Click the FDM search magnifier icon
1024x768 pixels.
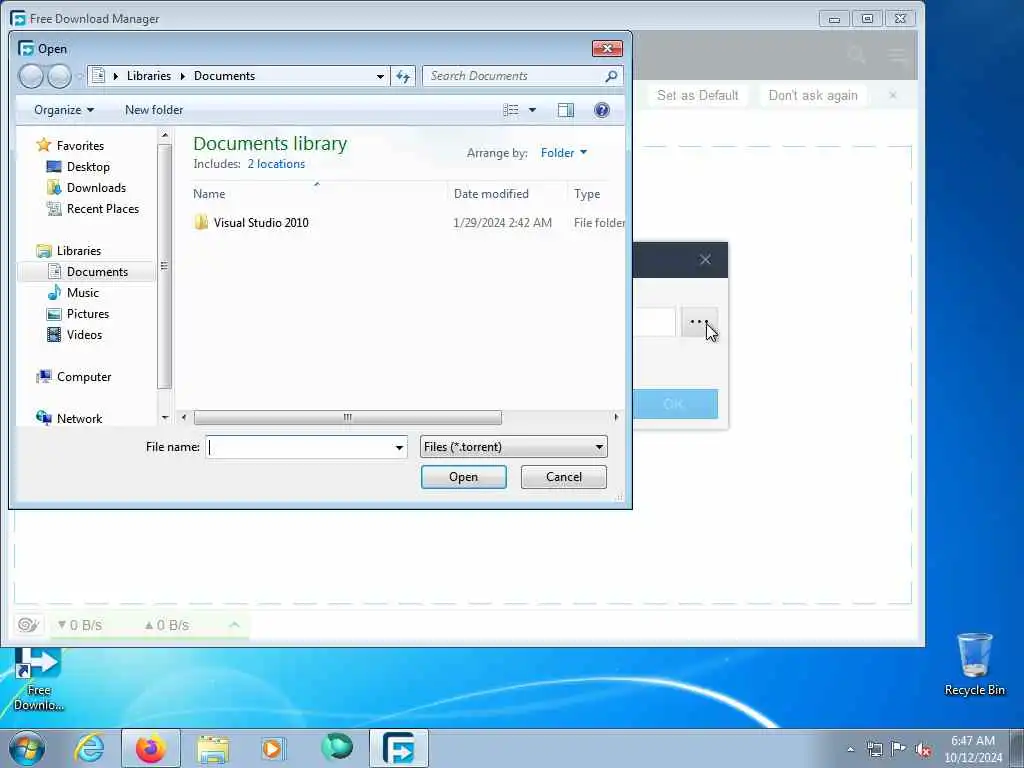856,55
